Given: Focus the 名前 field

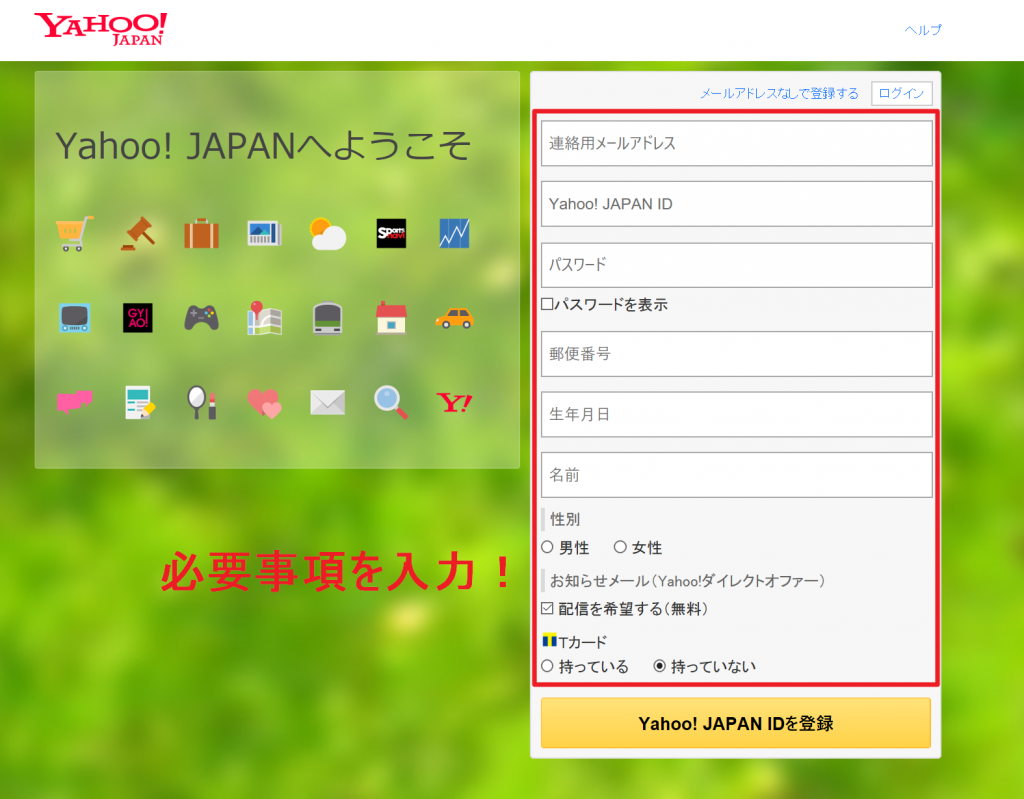Looking at the screenshot, I should (737, 475).
